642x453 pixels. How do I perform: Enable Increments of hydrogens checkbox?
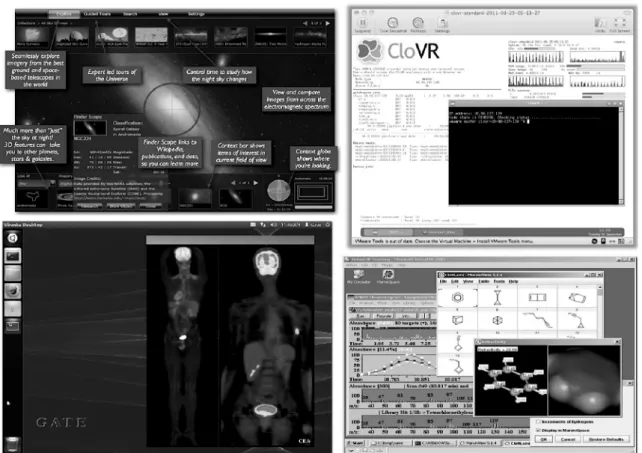coord(538,421)
